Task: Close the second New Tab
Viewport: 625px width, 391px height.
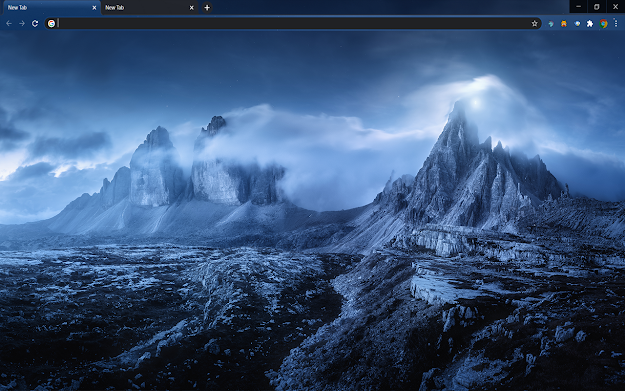Action: coord(191,8)
